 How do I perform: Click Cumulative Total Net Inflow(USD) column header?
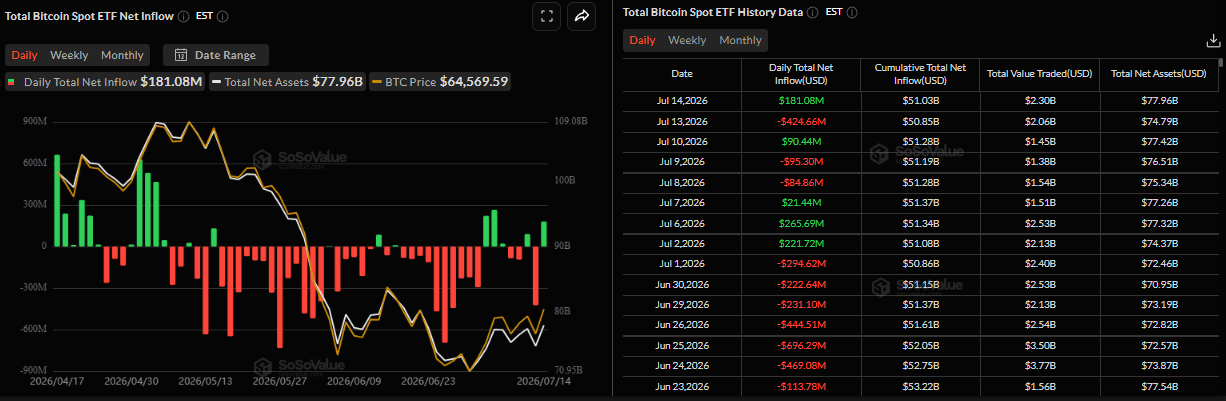(919, 74)
